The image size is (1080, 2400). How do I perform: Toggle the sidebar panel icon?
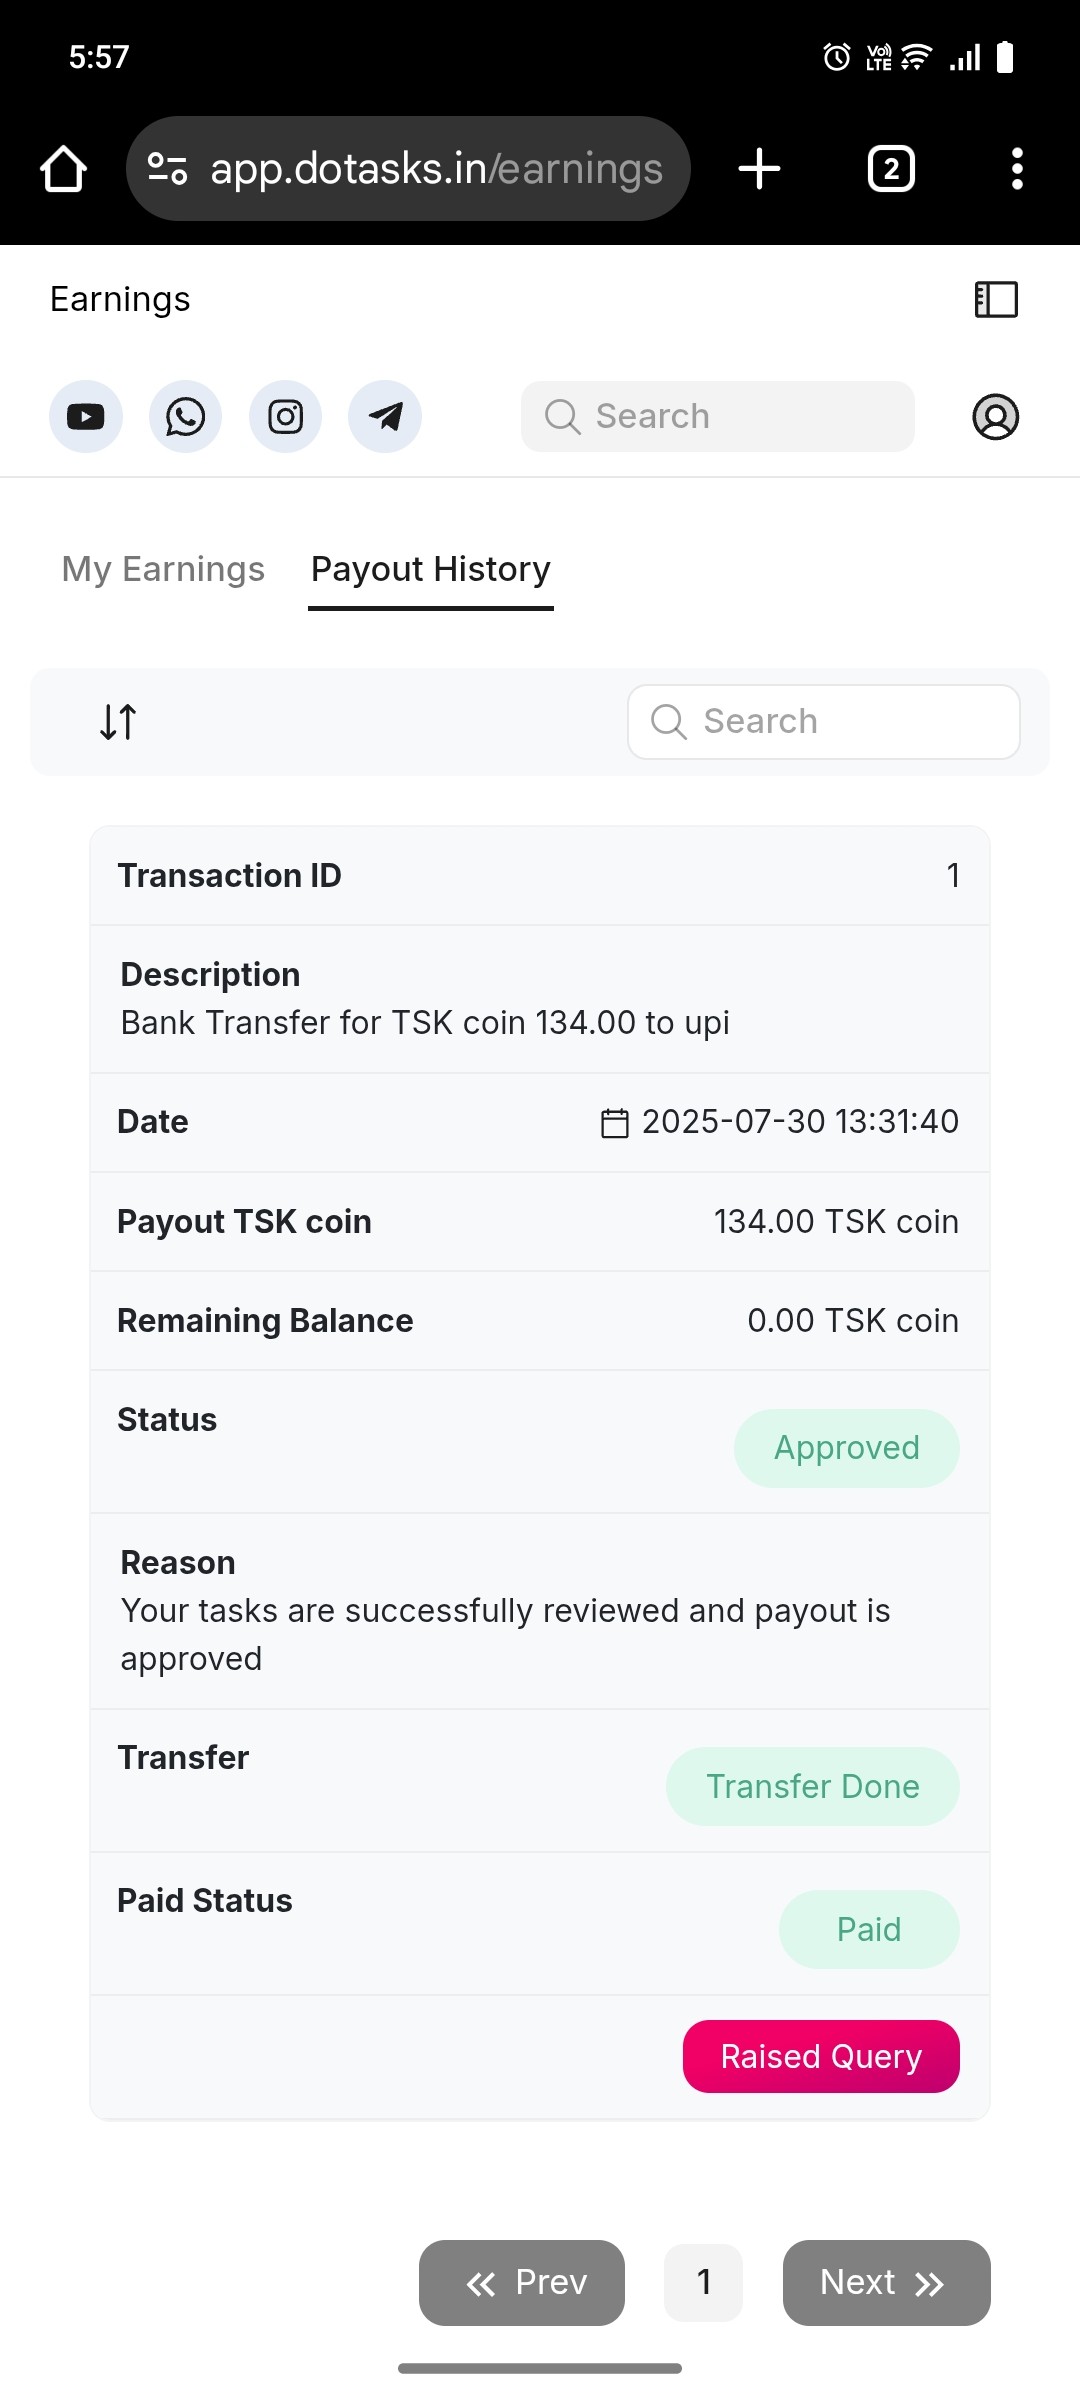pos(996,299)
